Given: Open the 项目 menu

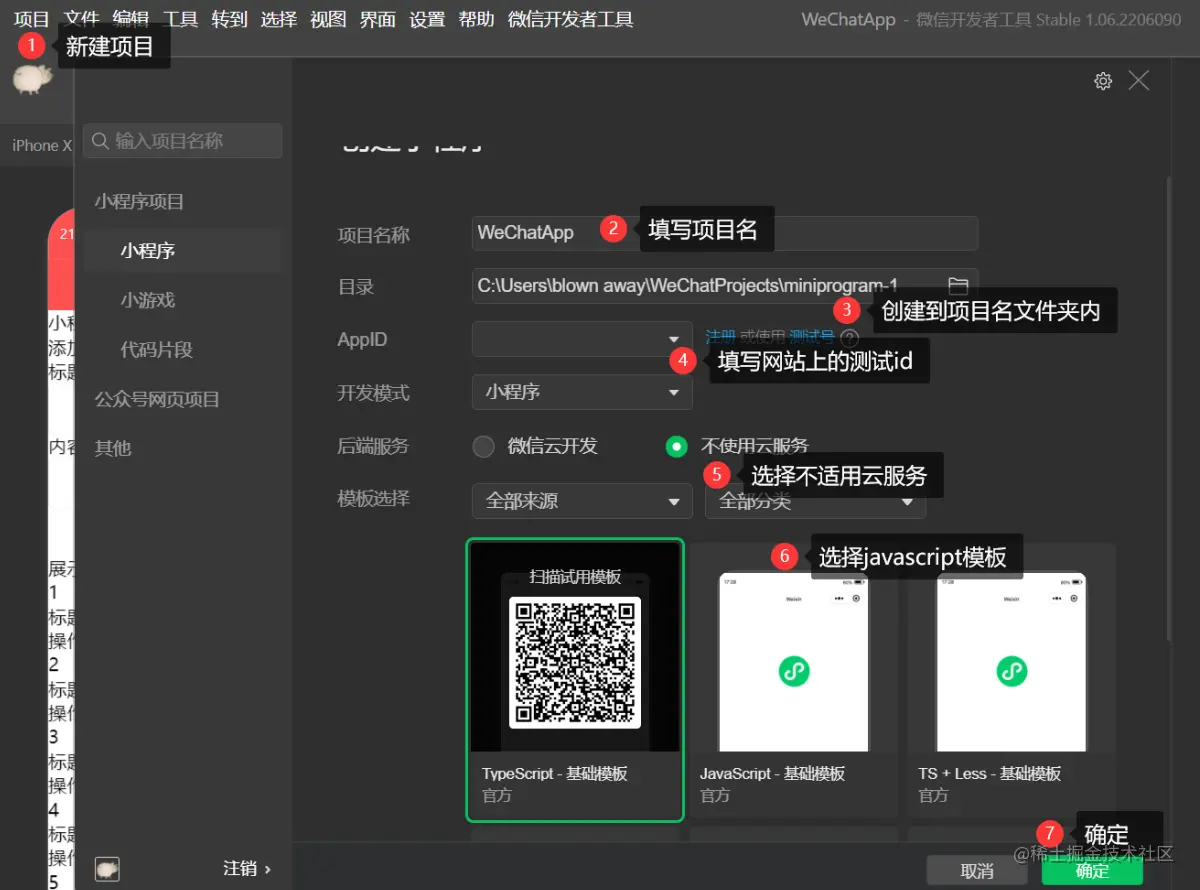Looking at the screenshot, I should pyautogui.click(x=32, y=19).
